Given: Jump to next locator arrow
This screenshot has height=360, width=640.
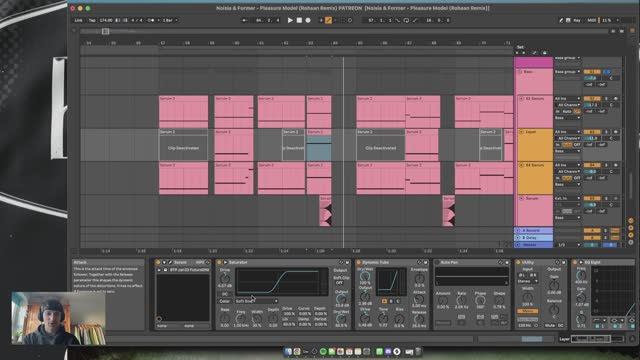Looking at the screenshot, I should tap(524, 53).
